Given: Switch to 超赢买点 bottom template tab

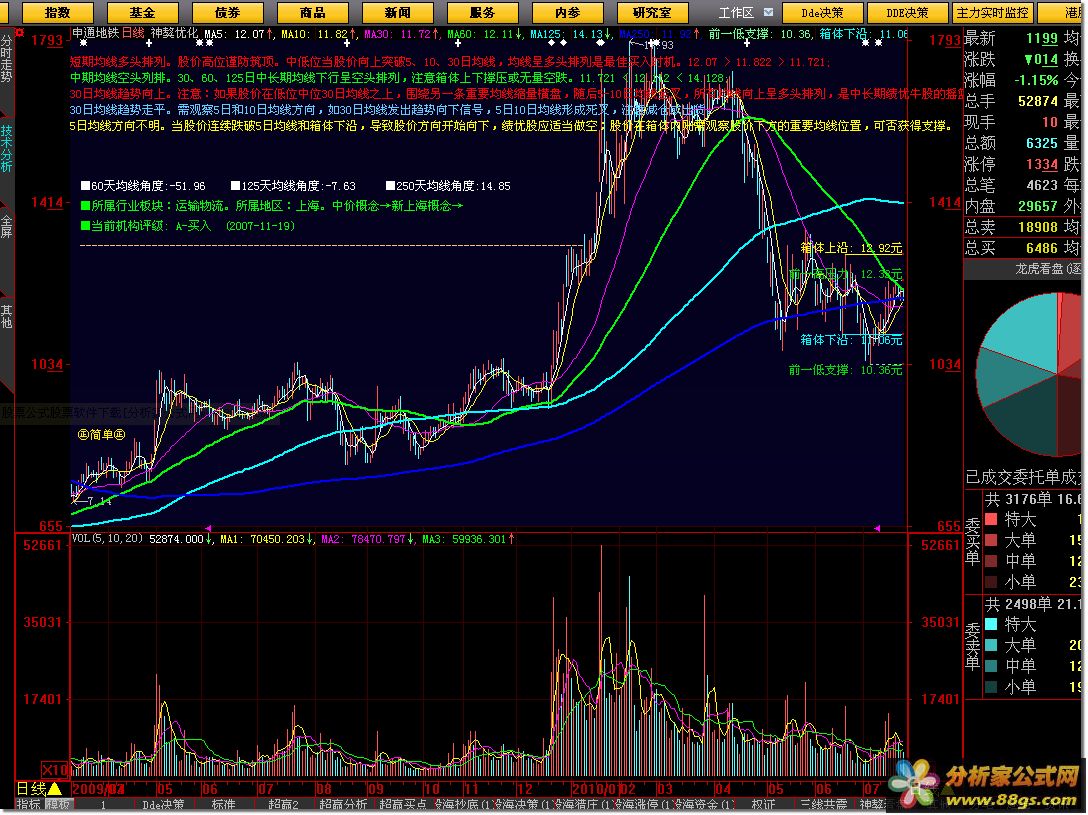Looking at the screenshot, I should tap(403, 805).
